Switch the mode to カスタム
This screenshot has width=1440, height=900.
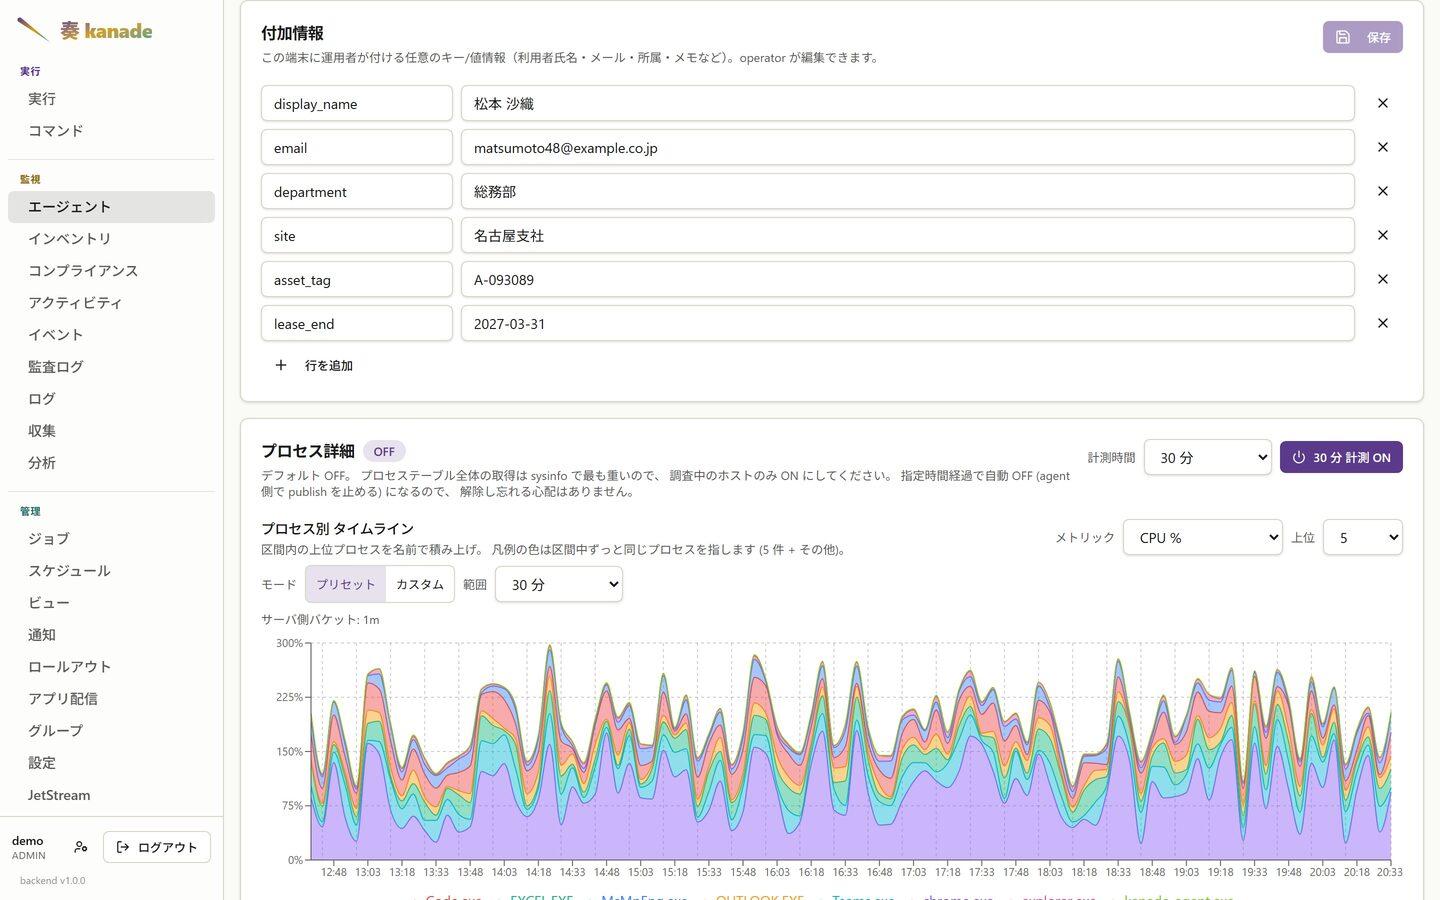(x=420, y=584)
